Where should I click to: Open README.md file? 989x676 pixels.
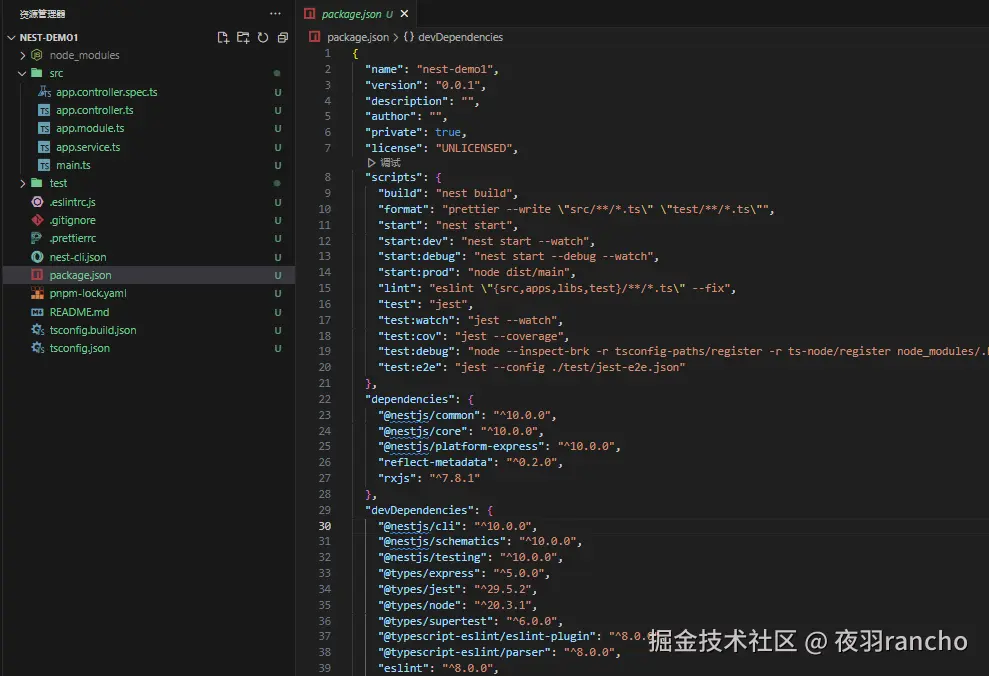(x=79, y=312)
